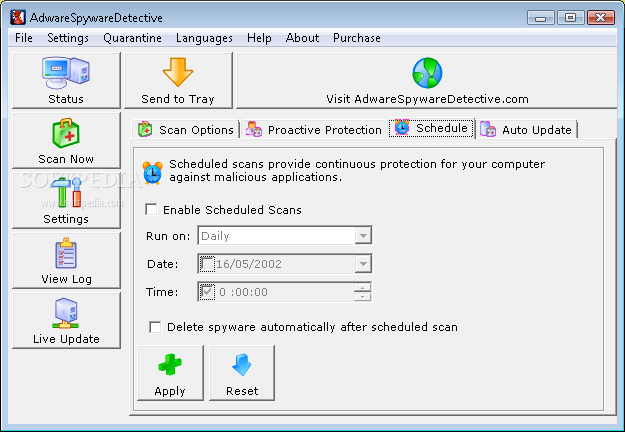625x432 pixels.
Task: Open the Languages menu
Action: point(204,38)
